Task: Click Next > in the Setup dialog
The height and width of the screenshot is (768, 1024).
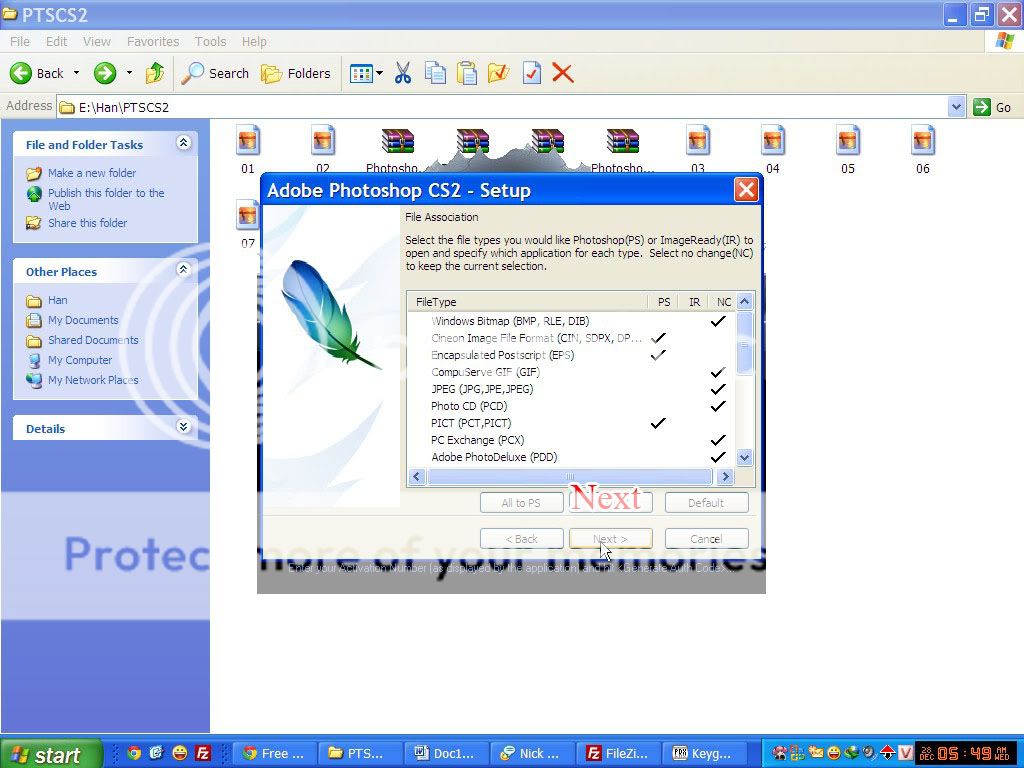Action: click(611, 539)
